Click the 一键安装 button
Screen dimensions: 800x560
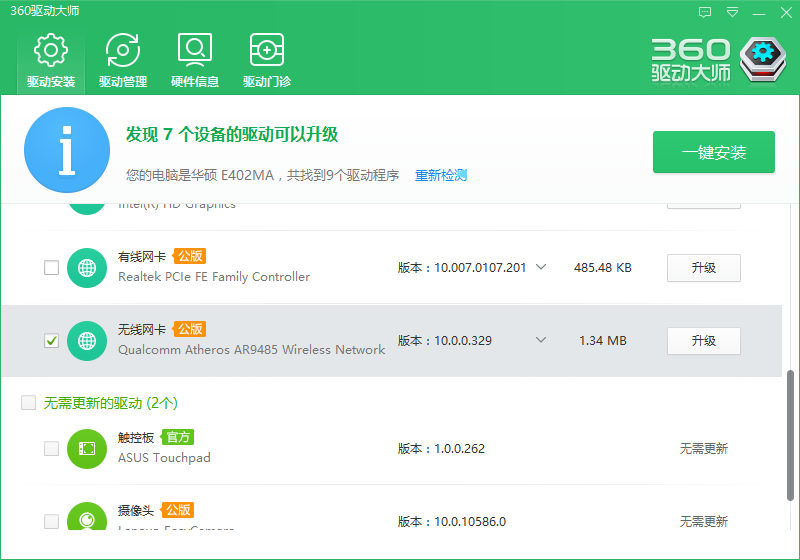[x=714, y=152]
